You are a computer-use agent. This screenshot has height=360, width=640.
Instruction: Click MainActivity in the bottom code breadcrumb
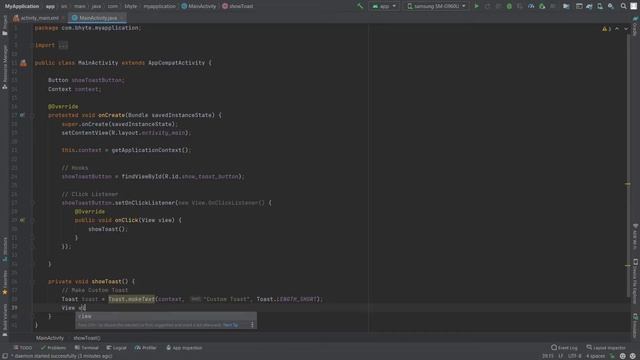(x=50, y=338)
